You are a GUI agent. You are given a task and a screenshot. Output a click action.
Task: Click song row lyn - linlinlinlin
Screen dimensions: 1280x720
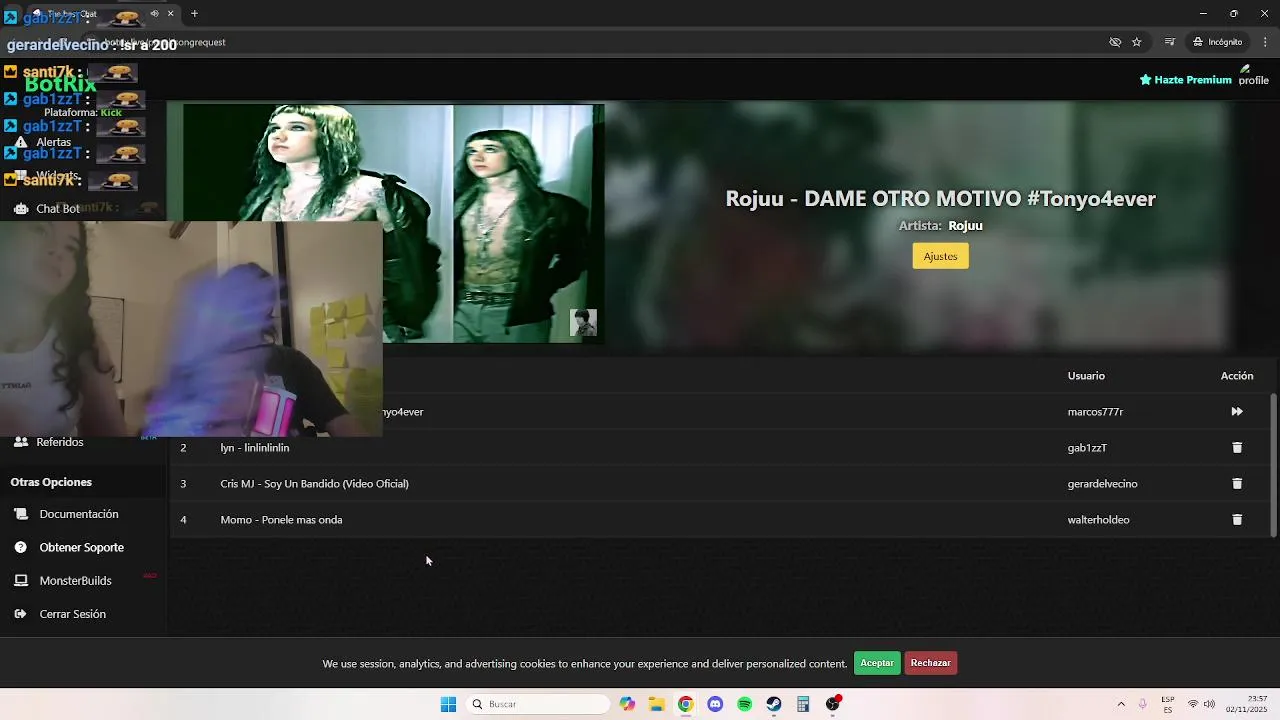click(x=720, y=448)
